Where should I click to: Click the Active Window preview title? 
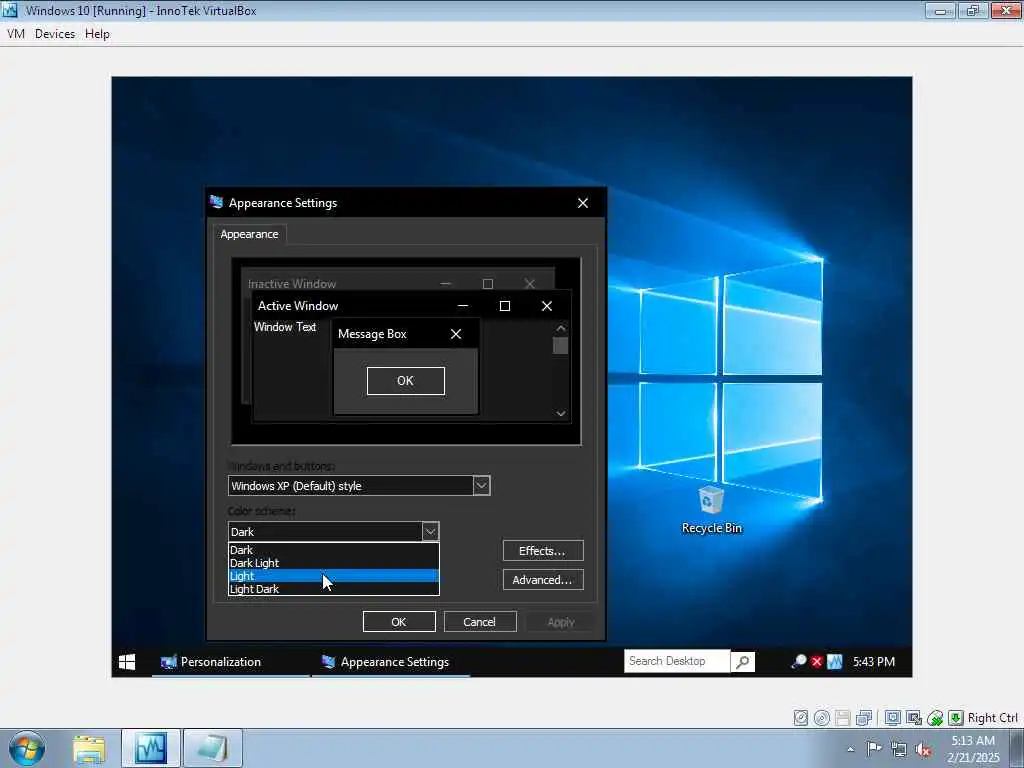click(298, 306)
